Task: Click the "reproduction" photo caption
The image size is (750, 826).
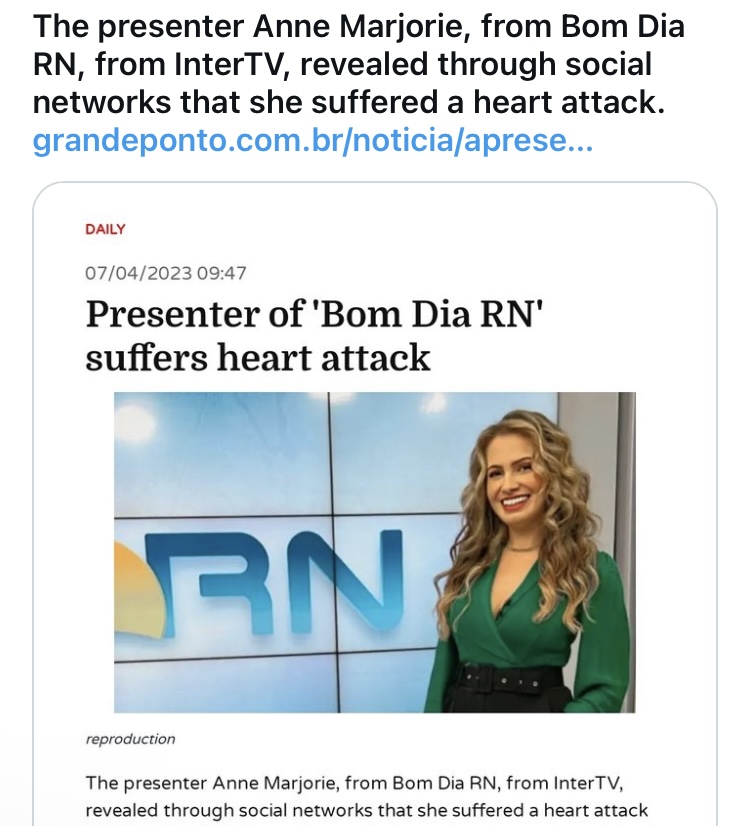Action: coord(130,739)
